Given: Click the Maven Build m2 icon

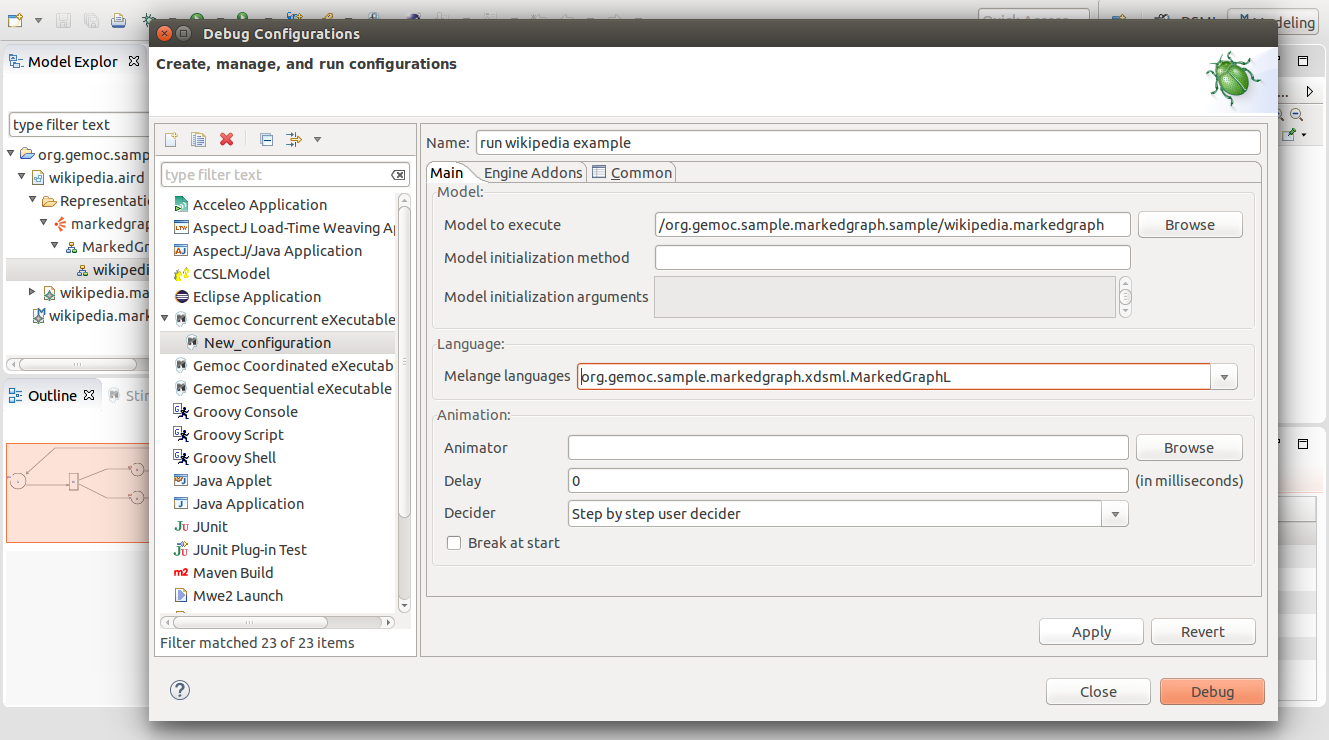Looking at the screenshot, I should point(181,572).
